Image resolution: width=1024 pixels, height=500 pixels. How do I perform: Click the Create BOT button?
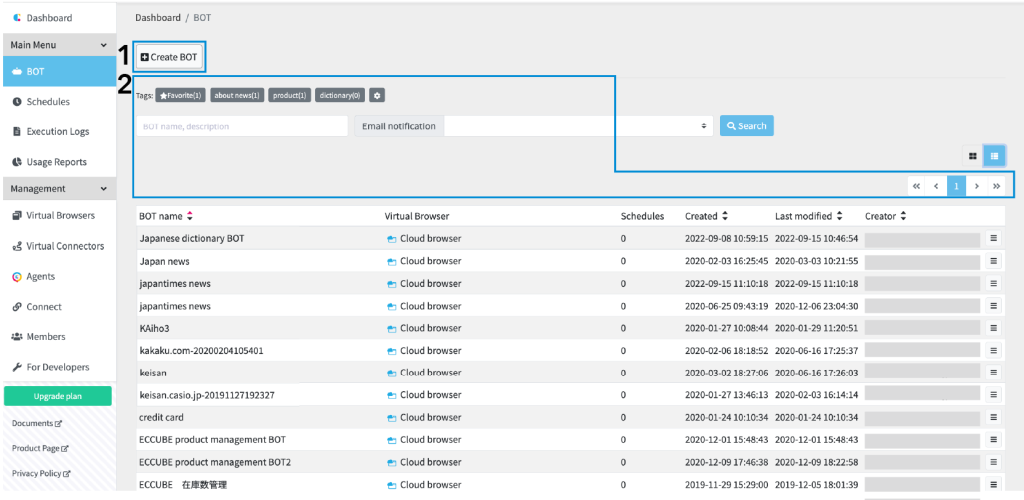tap(169, 57)
